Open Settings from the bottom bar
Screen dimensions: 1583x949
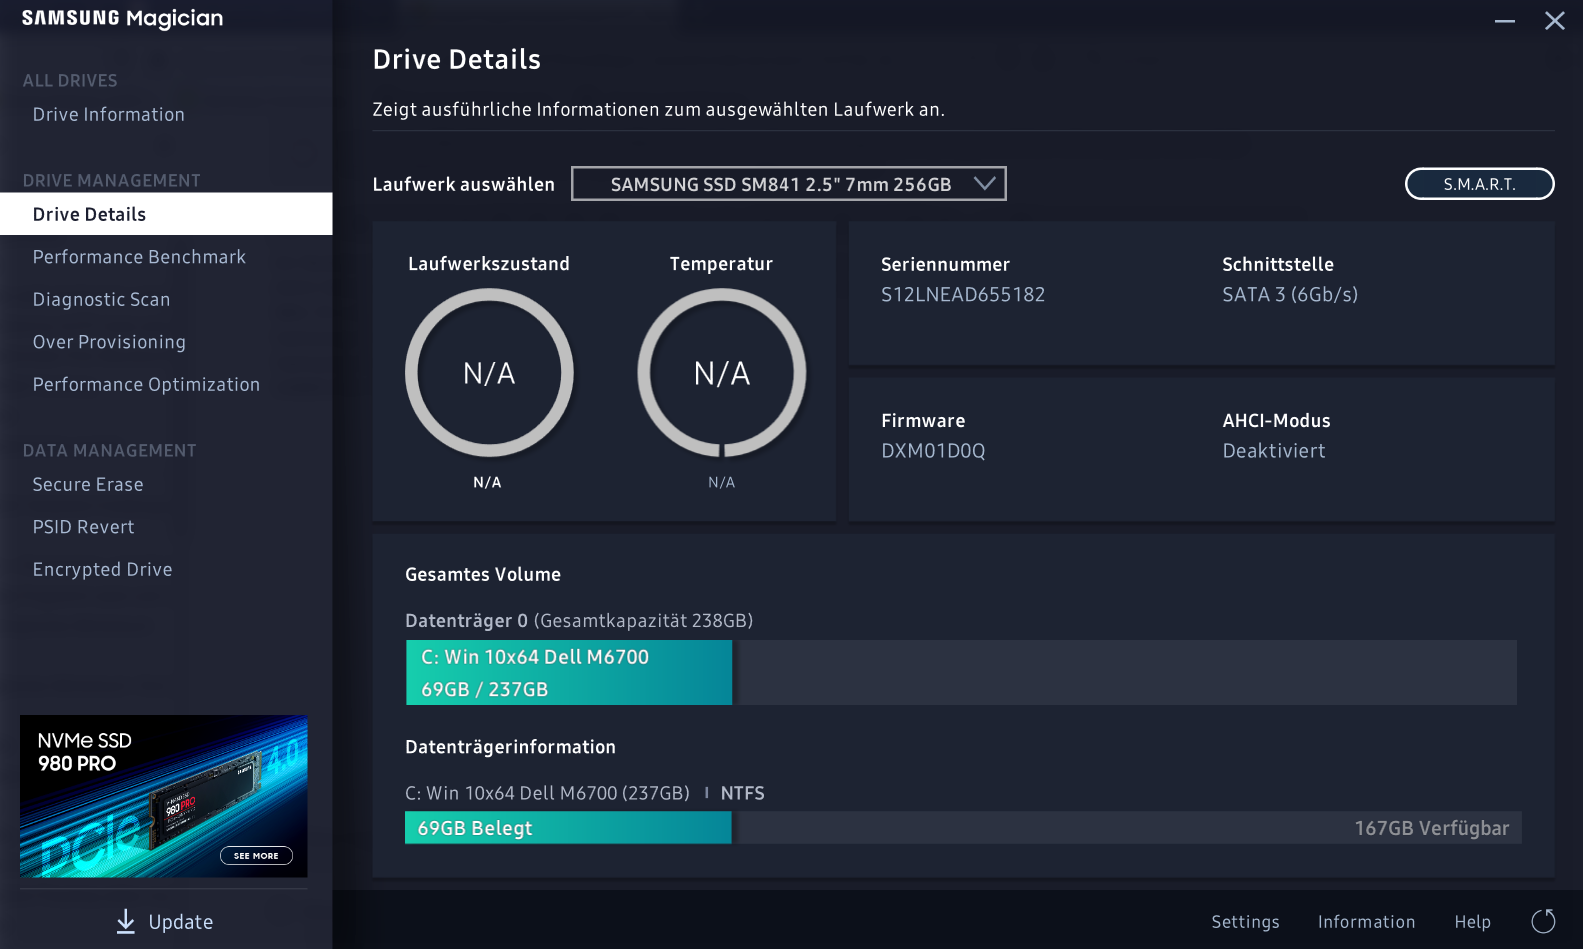click(x=1245, y=922)
